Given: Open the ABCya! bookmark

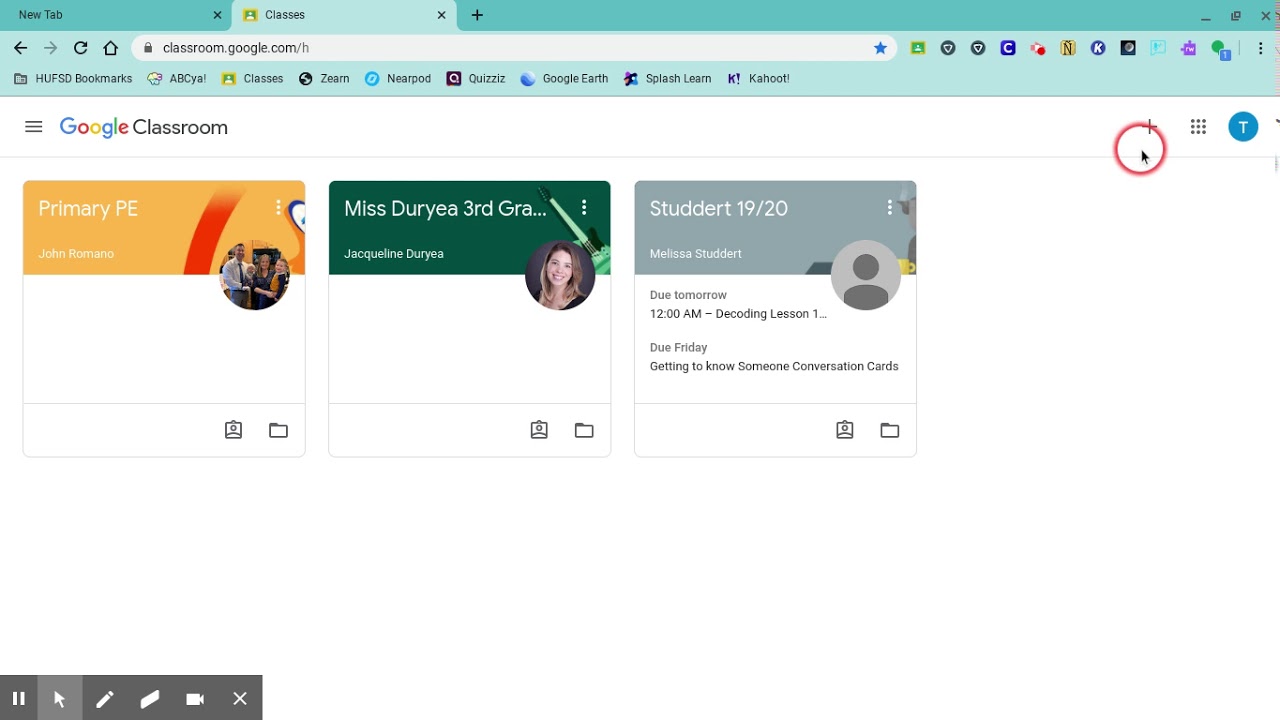Looking at the screenshot, I should [177, 79].
